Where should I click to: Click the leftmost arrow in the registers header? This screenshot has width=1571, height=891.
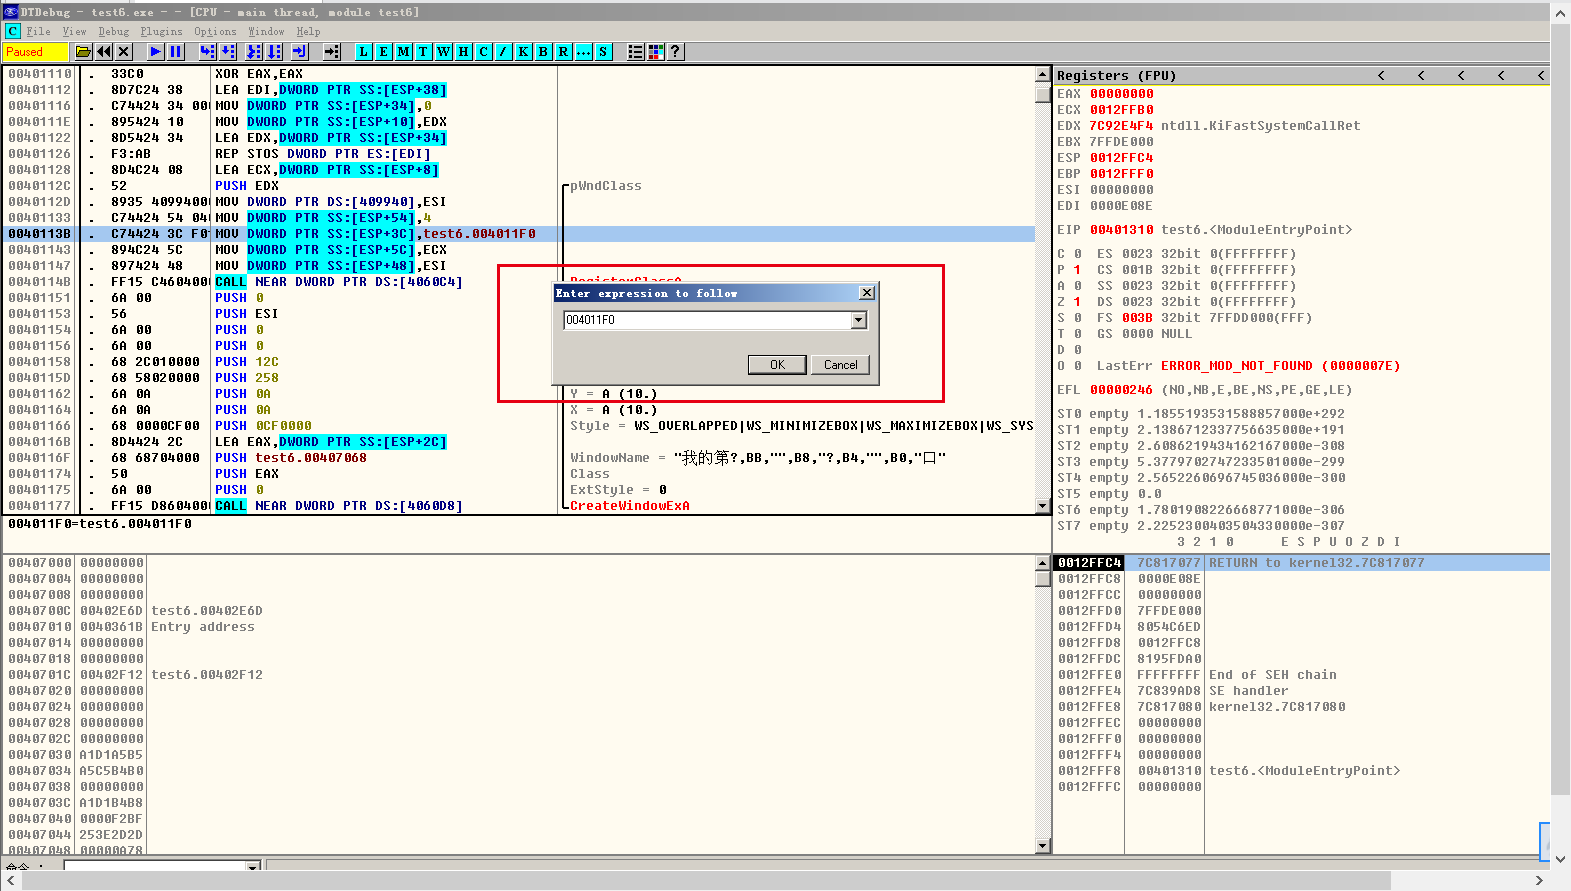tap(1381, 76)
